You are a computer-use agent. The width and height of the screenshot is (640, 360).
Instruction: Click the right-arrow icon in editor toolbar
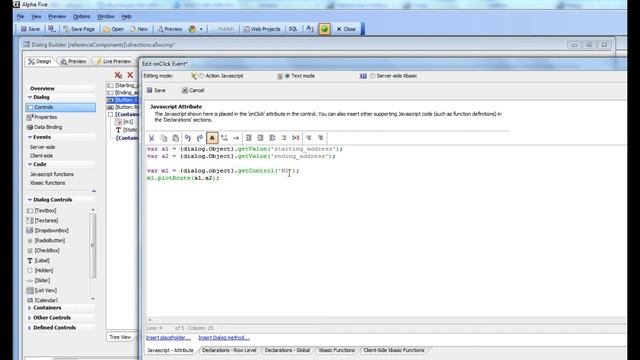[236, 138]
